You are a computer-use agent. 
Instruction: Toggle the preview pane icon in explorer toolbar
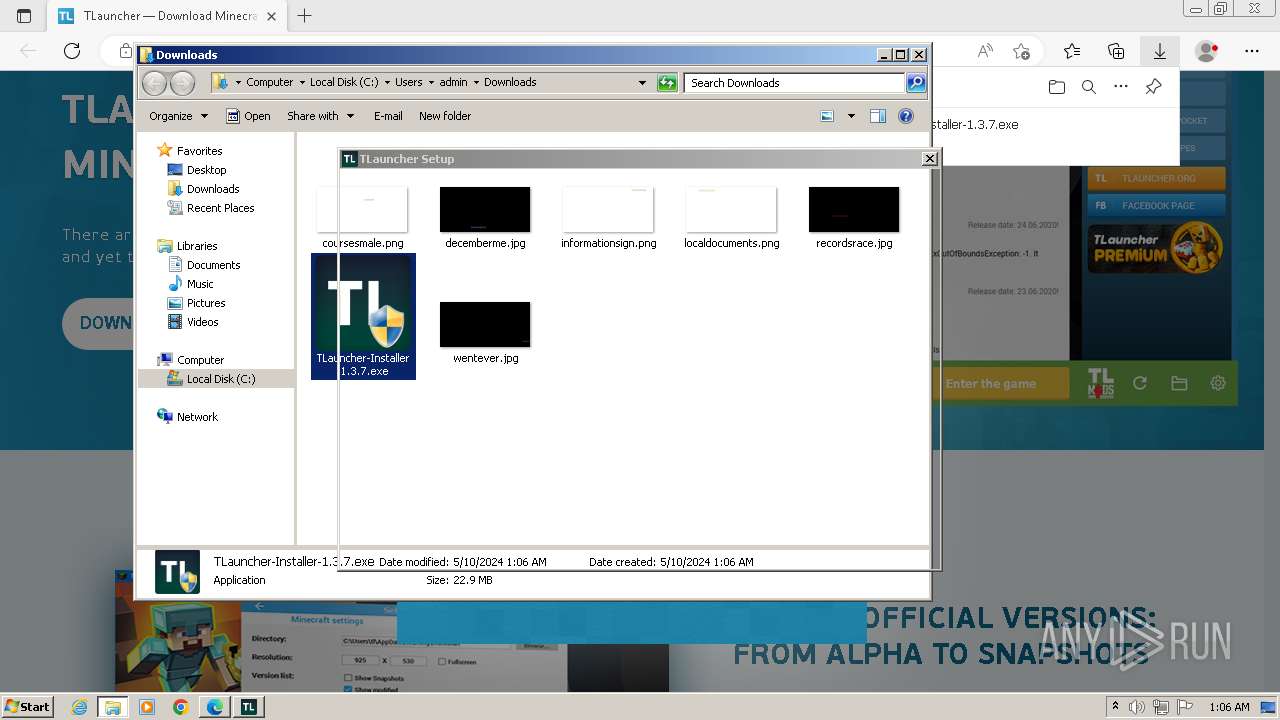[x=878, y=116]
